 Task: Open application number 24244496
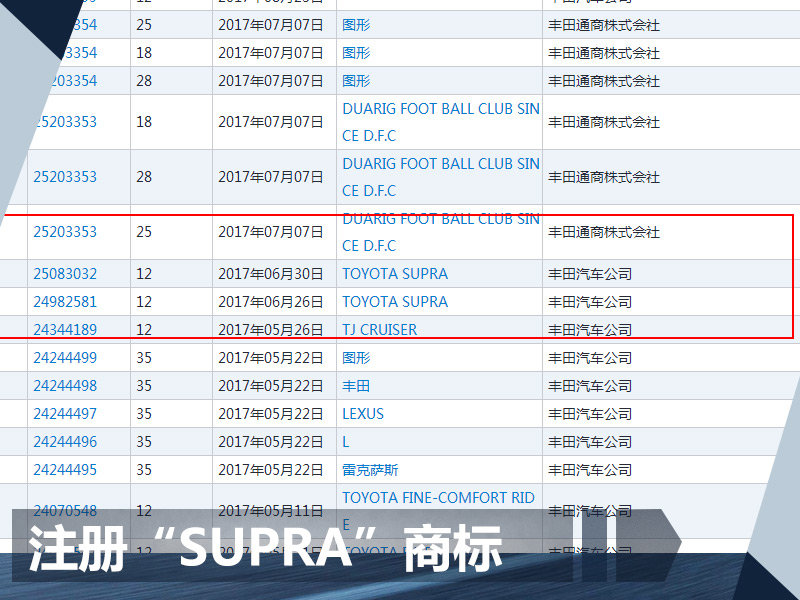(x=65, y=442)
